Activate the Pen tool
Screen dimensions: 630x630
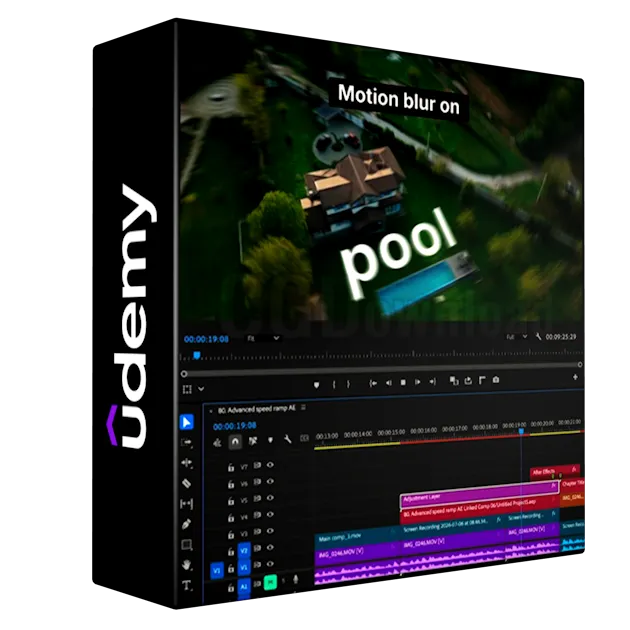tap(186, 524)
